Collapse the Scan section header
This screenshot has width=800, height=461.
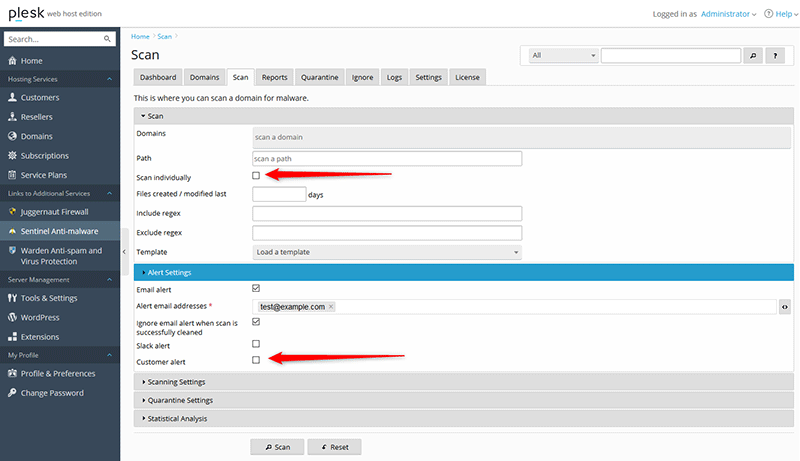point(464,116)
